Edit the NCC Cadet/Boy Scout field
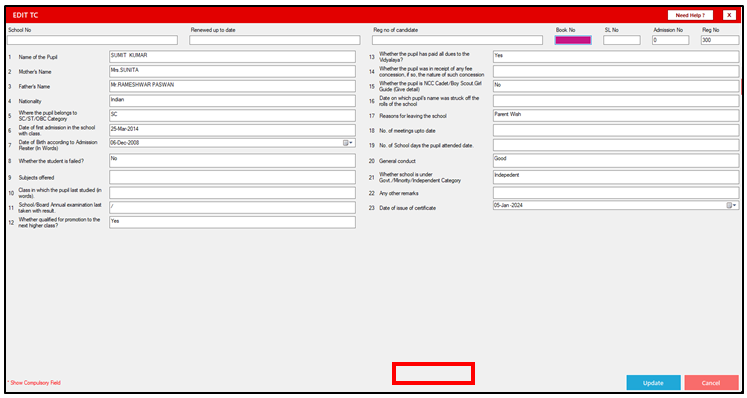This screenshot has width=747, height=398. 616,86
